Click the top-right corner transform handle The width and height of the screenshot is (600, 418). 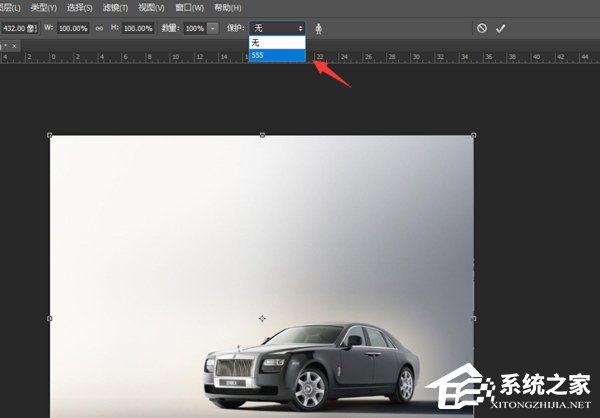tap(473, 135)
